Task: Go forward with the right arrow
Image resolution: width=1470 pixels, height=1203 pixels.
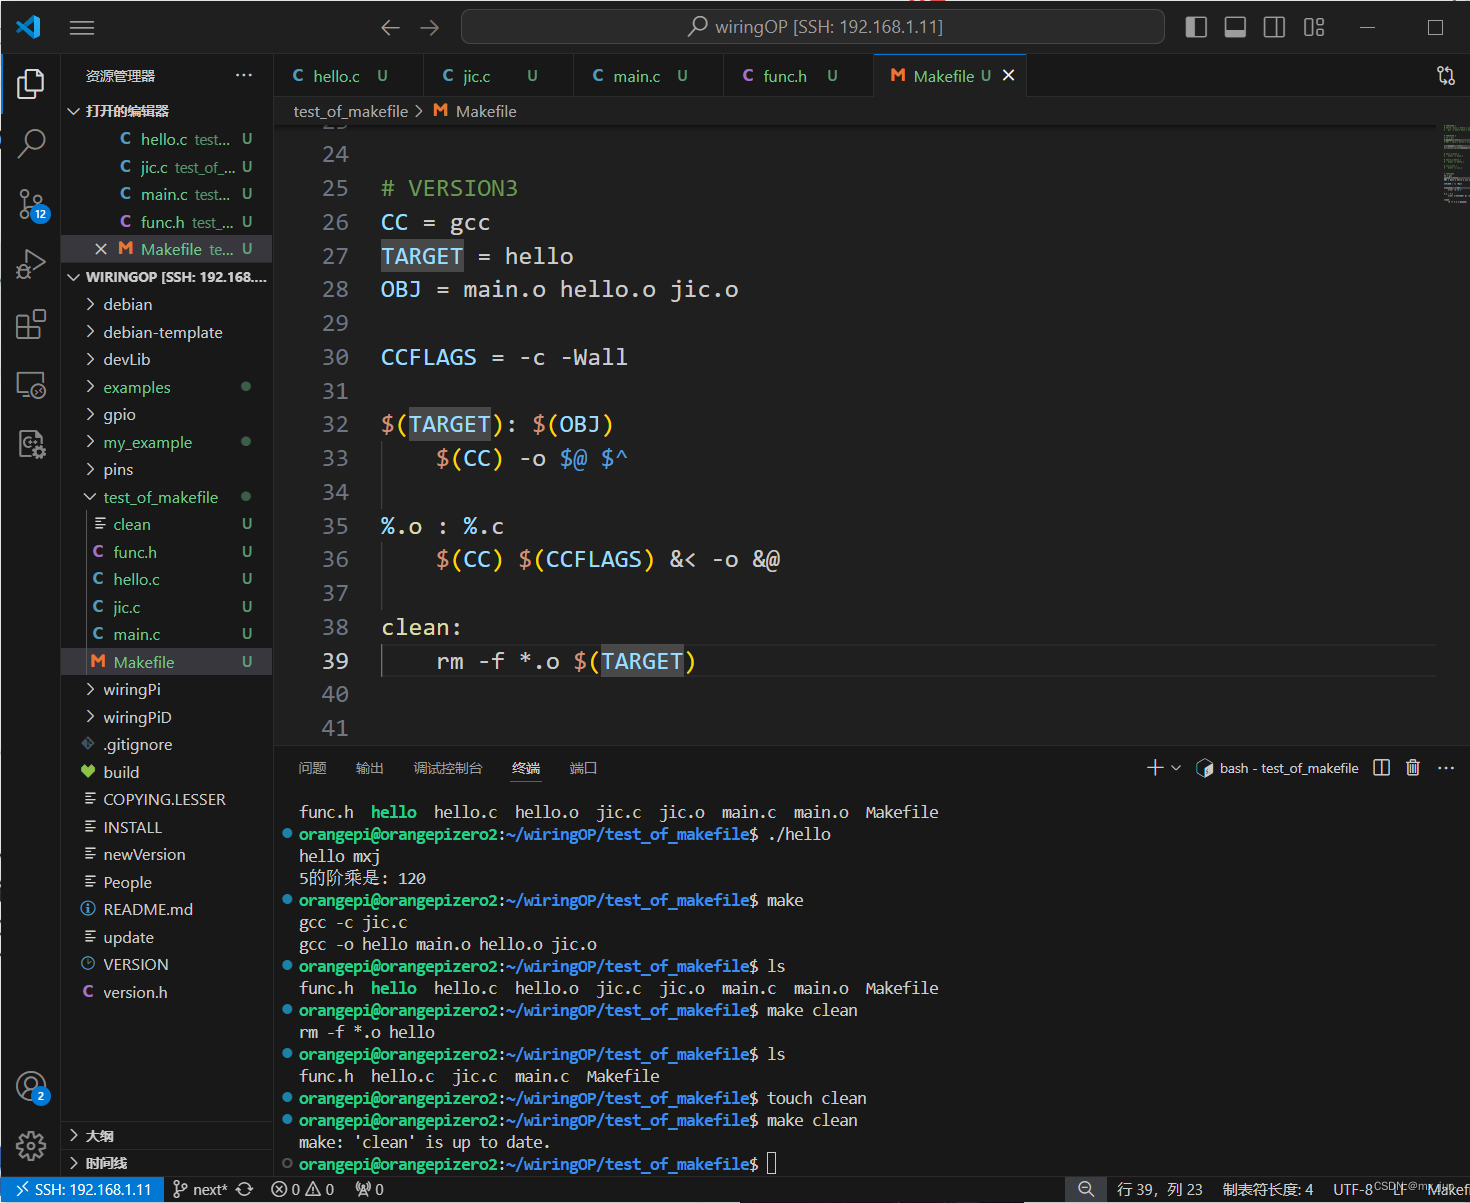Action: (430, 27)
